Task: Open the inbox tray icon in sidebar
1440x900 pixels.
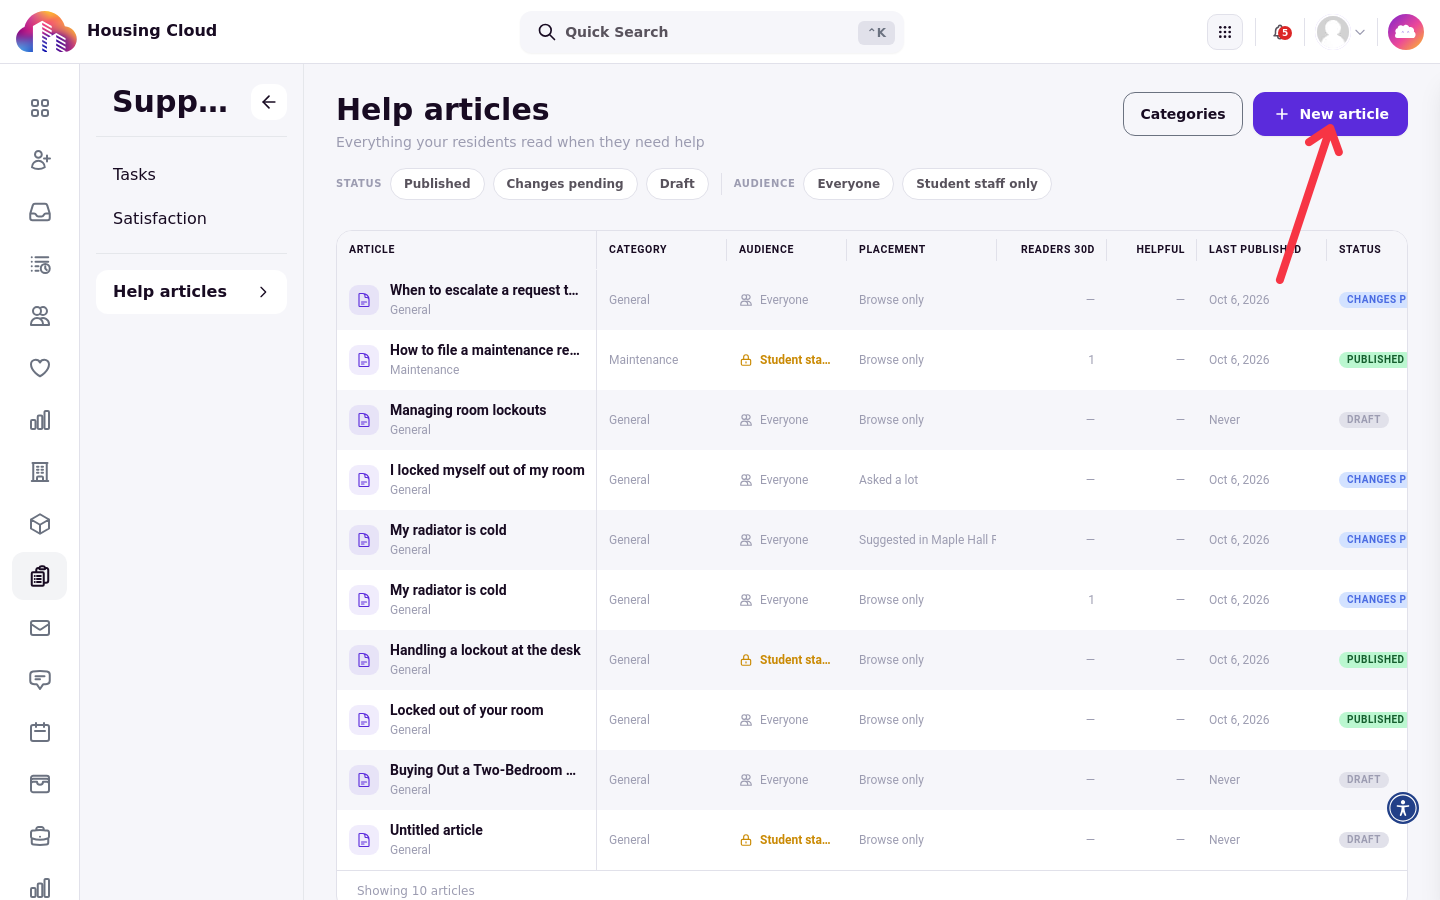Action: tap(40, 212)
